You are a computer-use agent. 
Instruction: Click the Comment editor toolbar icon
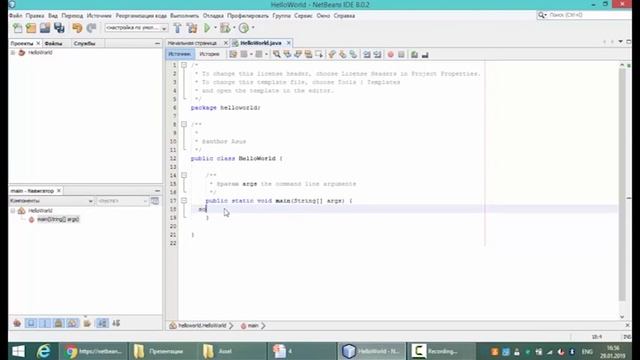tap(414, 54)
